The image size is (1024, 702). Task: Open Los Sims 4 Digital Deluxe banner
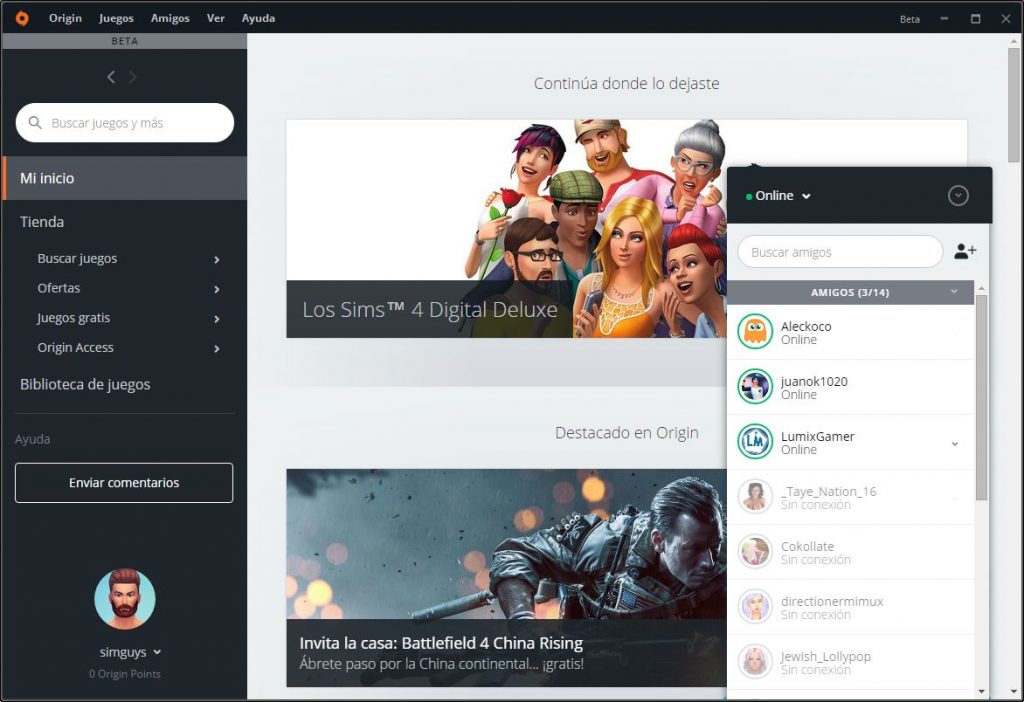pos(506,229)
